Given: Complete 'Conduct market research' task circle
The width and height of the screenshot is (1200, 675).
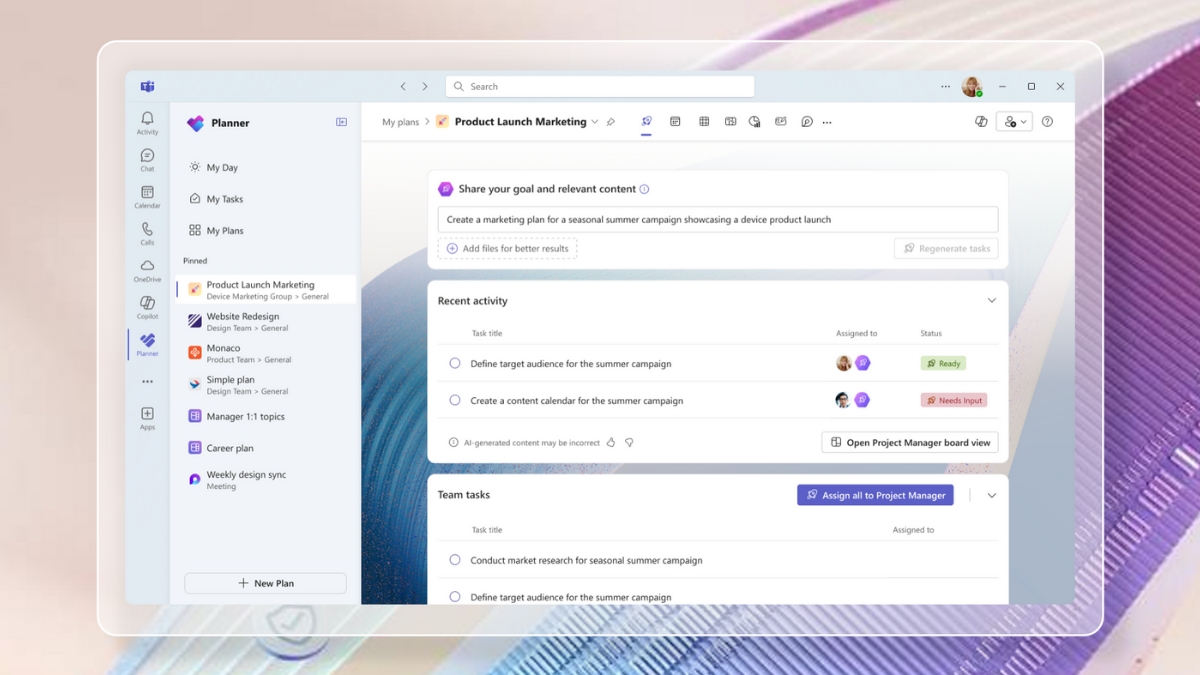Looking at the screenshot, I should point(455,560).
